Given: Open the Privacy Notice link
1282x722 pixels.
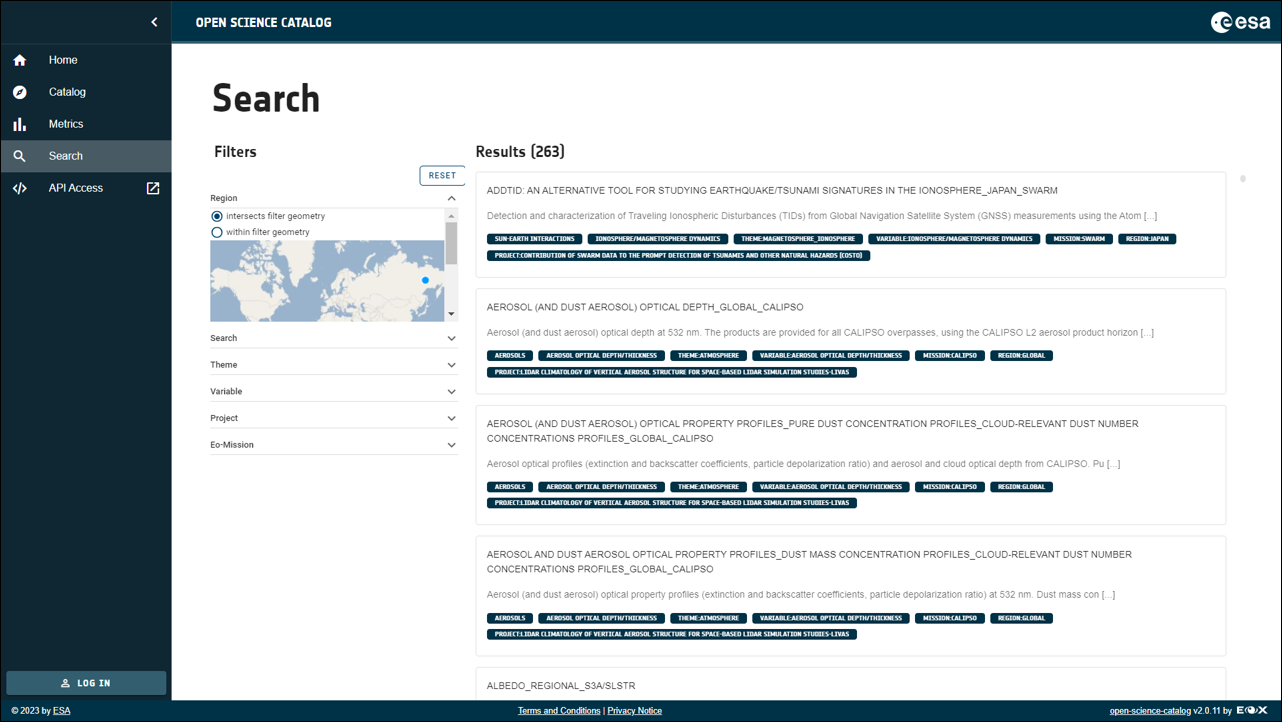Looking at the screenshot, I should [x=634, y=710].
